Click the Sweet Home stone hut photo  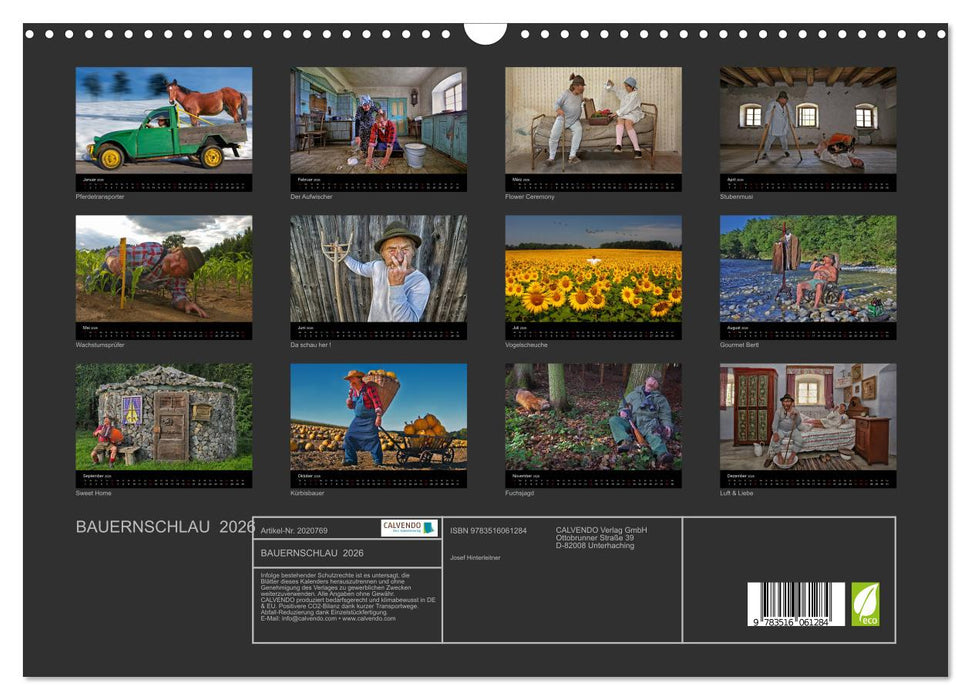coord(164,416)
